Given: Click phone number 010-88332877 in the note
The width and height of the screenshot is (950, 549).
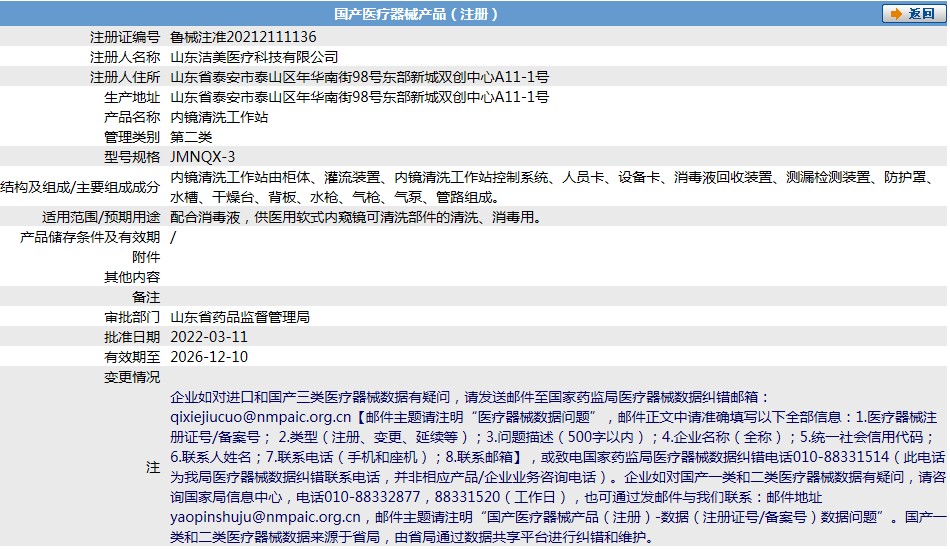Looking at the screenshot, I should point(372,497).
